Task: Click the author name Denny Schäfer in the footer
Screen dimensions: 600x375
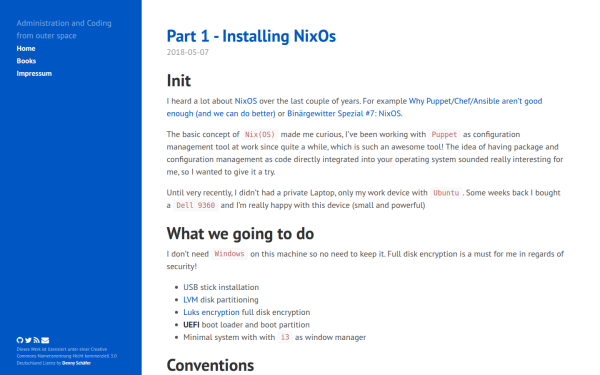Action: click(x=77, y=363)
